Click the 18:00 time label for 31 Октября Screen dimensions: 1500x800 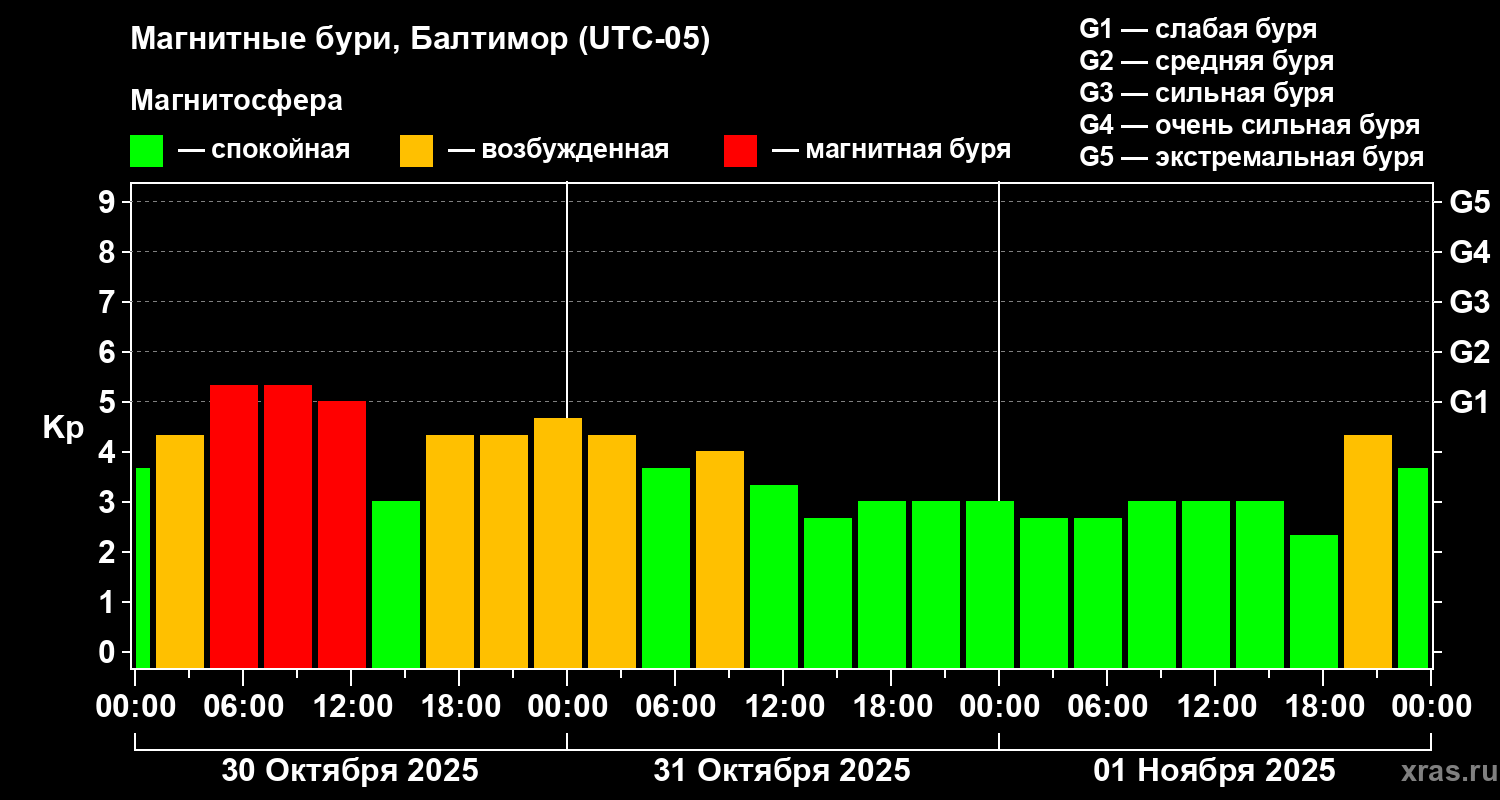click(891, 706)
